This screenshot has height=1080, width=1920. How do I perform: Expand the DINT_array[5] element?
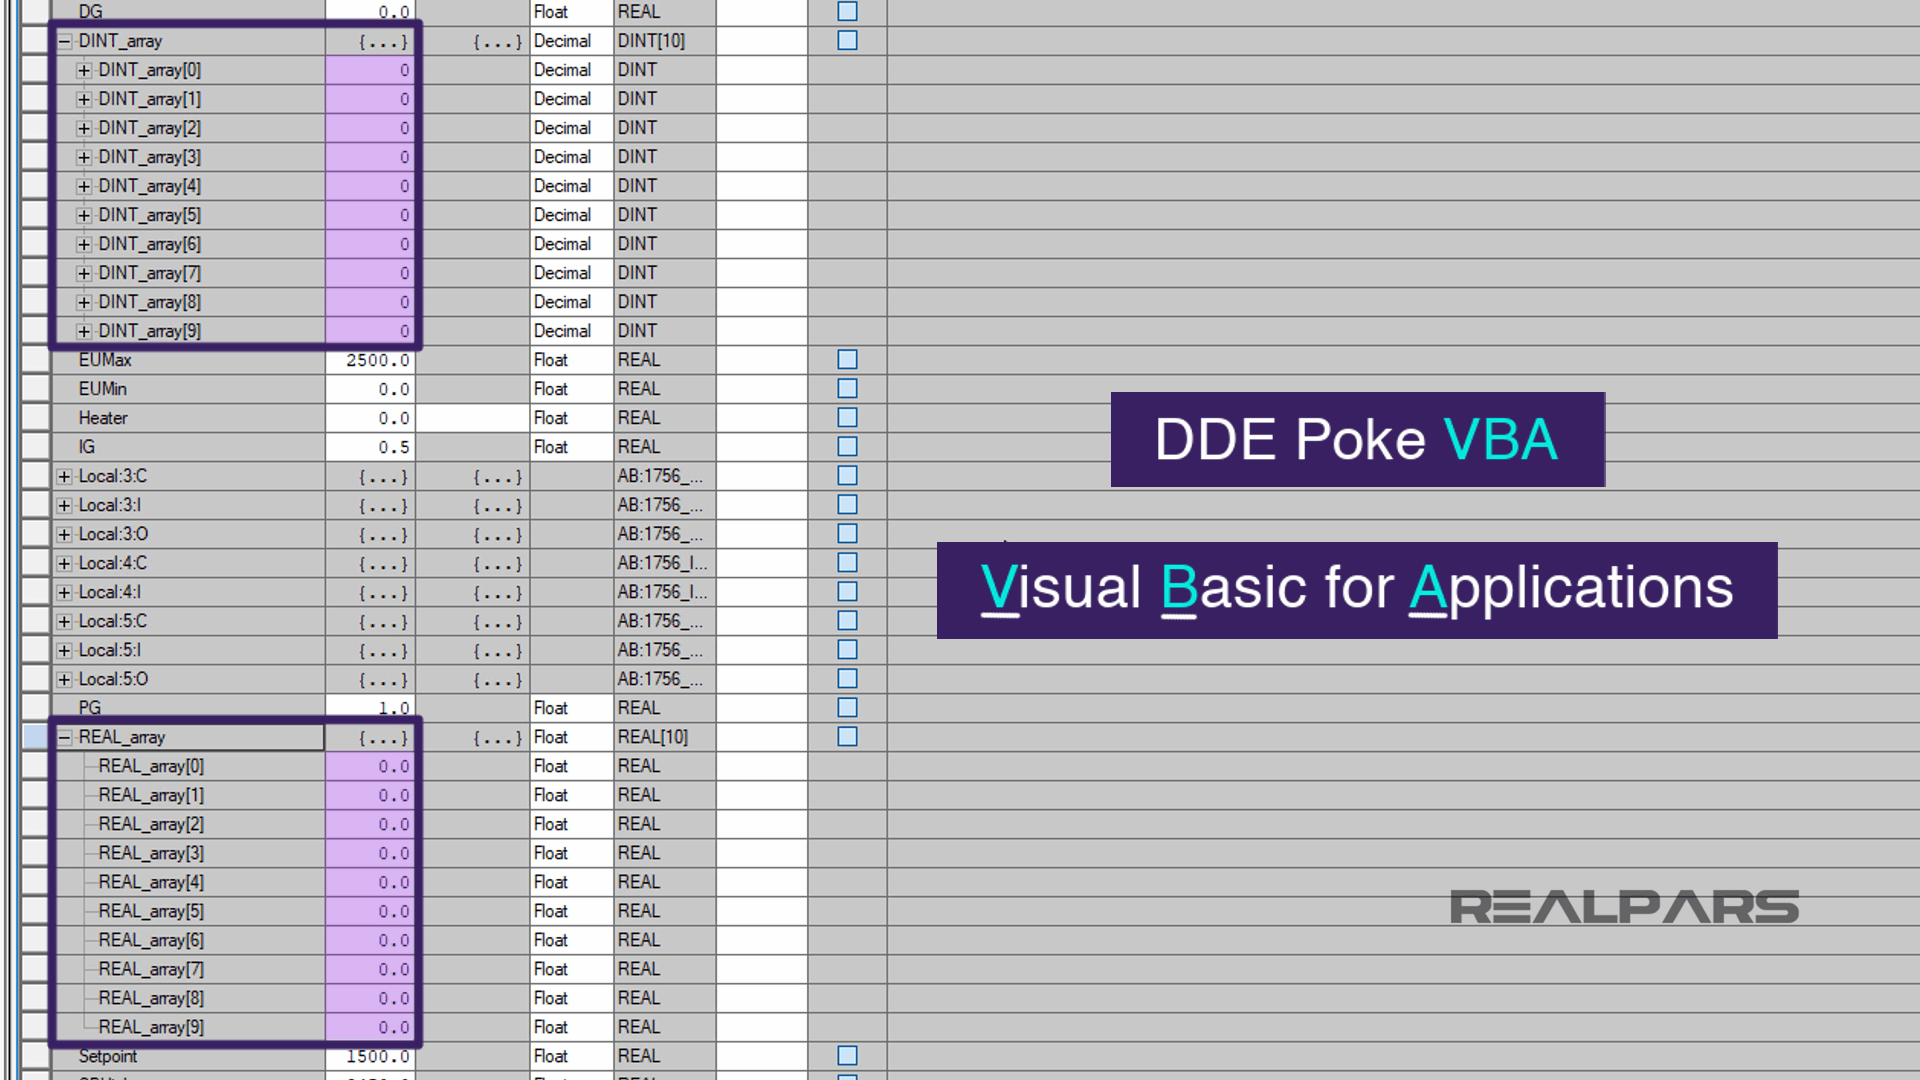[x=84, y=215]
